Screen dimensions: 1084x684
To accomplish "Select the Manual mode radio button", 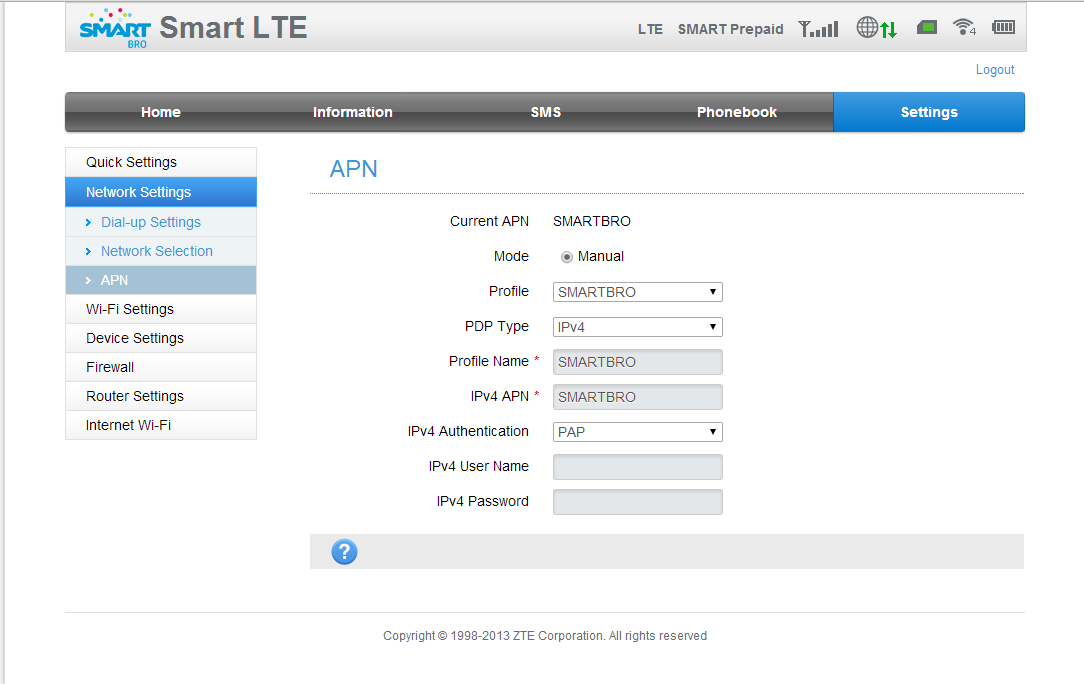I will [x=567, y=257].
